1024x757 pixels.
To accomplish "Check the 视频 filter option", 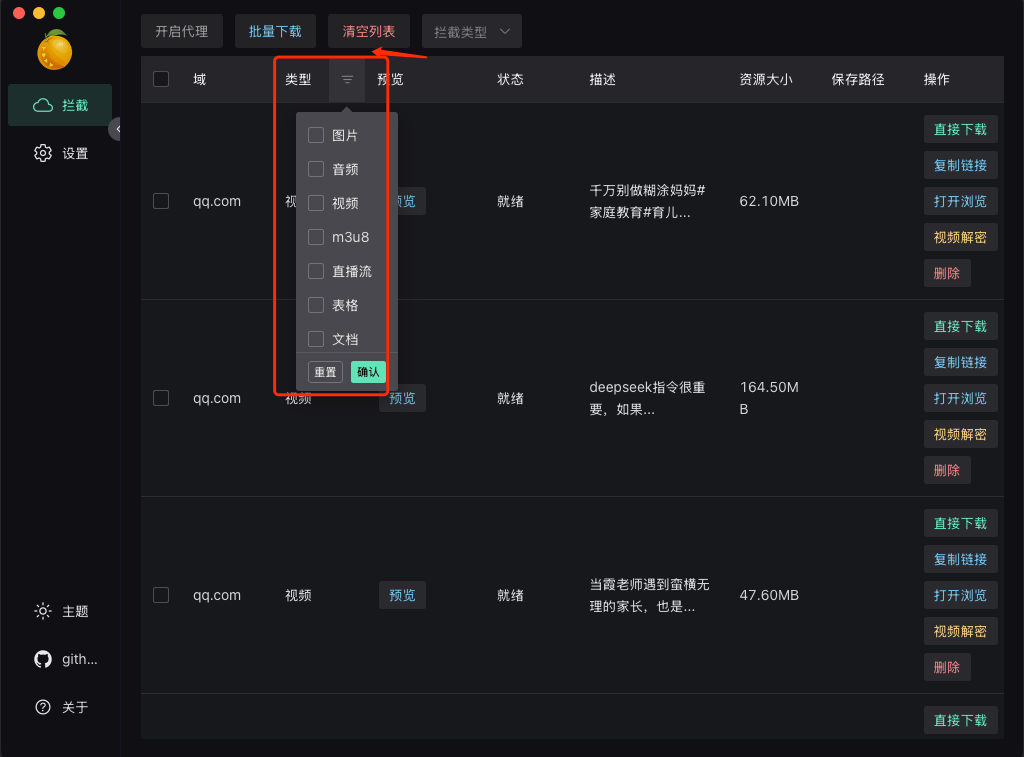I will point(316,203).
